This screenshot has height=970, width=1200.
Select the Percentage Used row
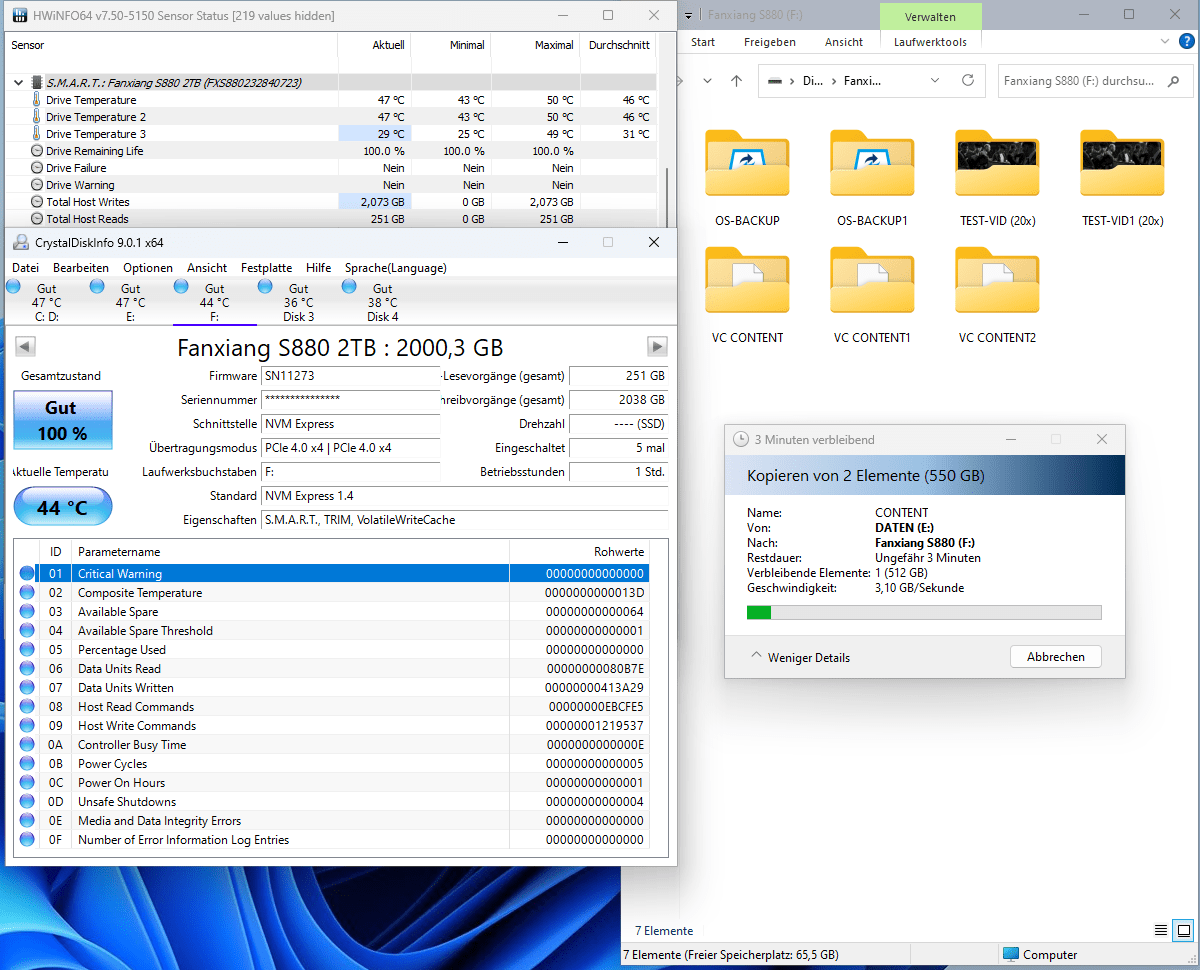coord(332,650)
